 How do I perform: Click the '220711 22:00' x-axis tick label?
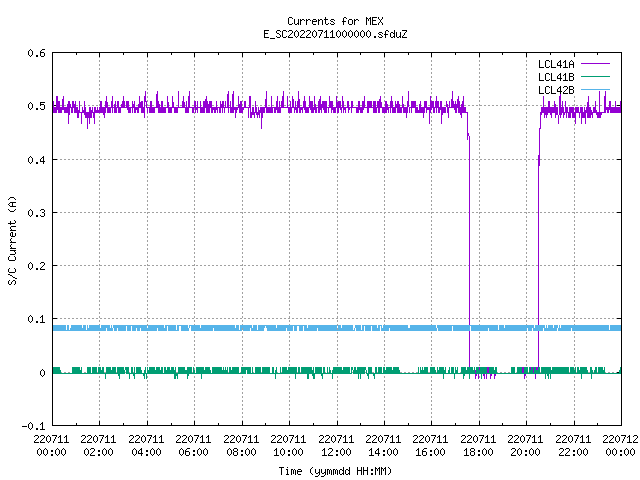tap(573, 446)
